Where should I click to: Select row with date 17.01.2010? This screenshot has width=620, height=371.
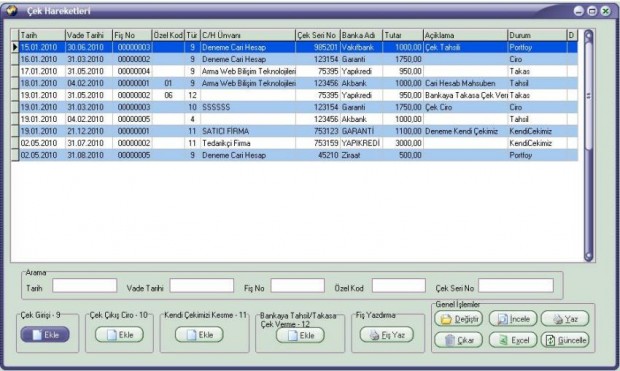[294, 71]
